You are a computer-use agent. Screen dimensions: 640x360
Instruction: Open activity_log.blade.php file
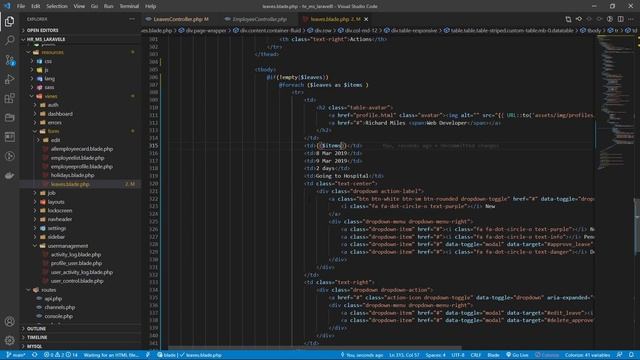[76, 254]
